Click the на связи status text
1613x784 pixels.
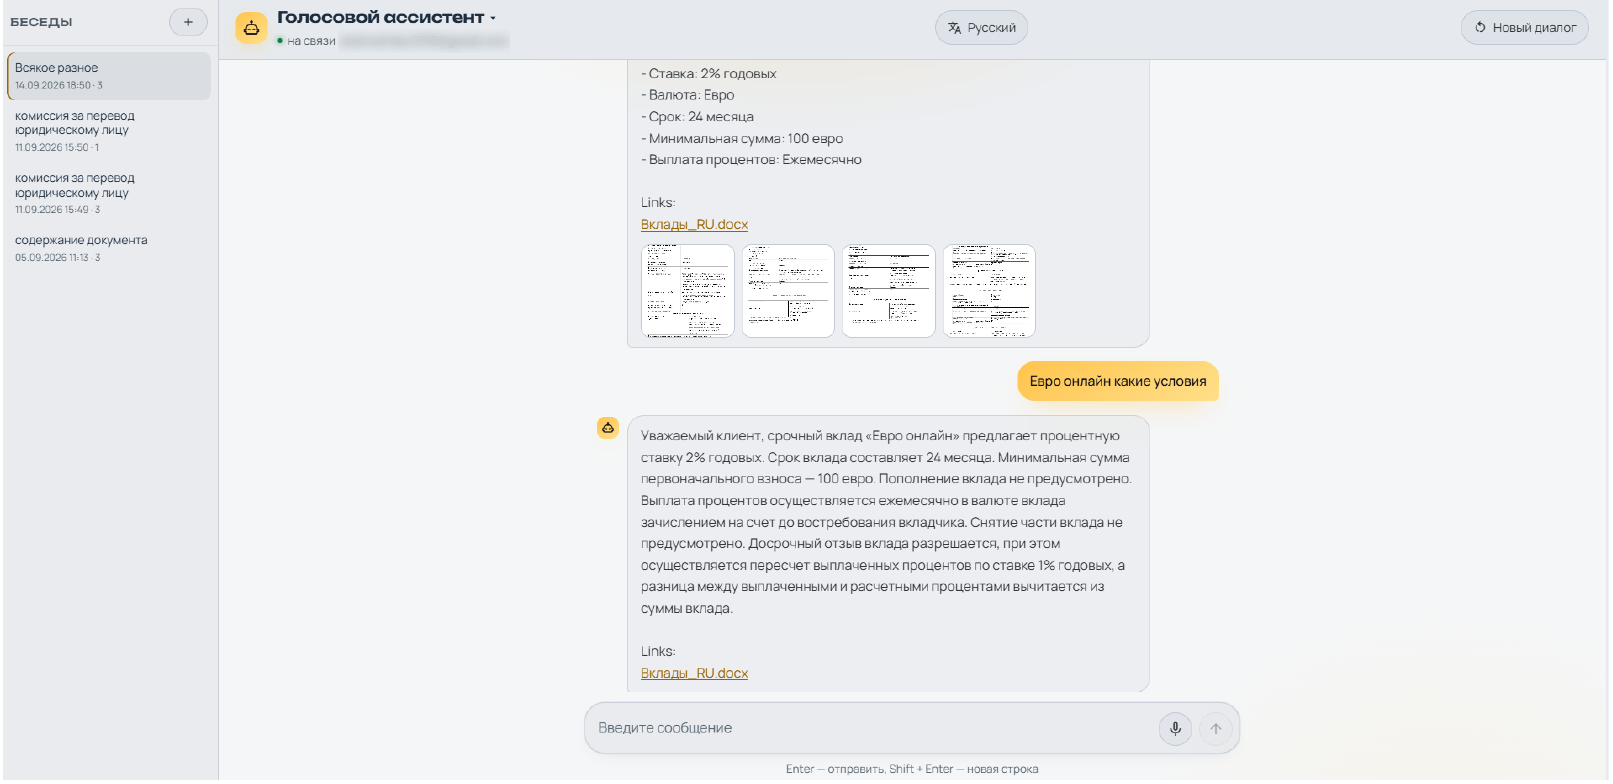pos(311,41)
